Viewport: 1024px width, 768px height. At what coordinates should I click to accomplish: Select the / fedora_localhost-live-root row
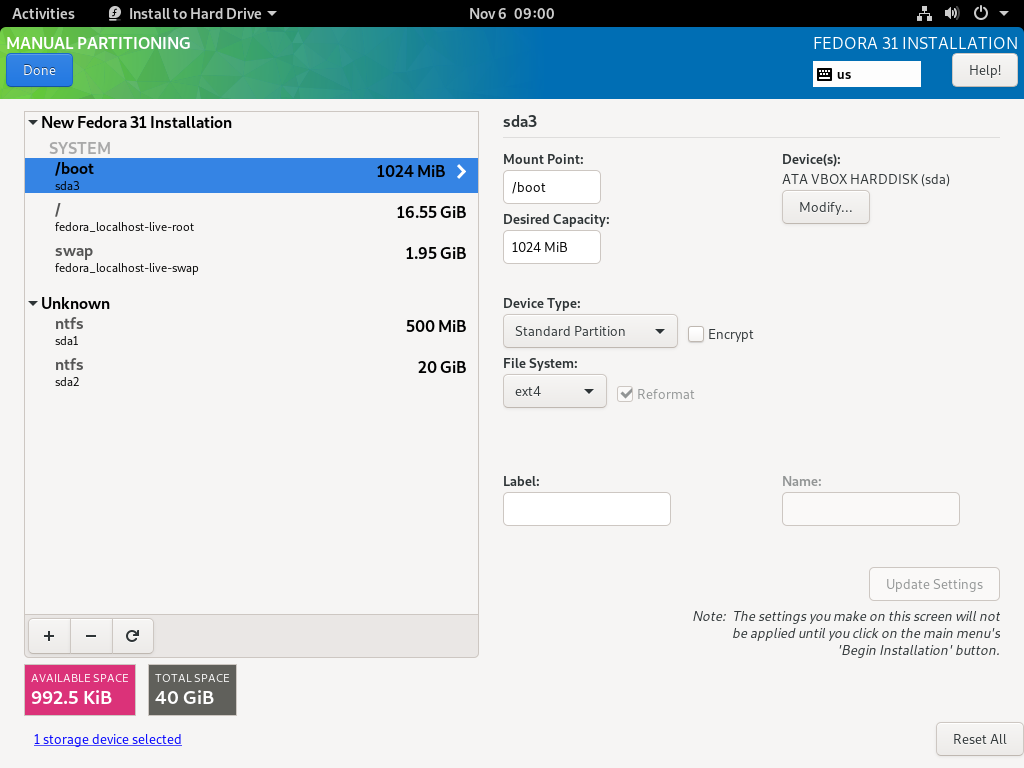pyautogui.click(x=251, y=217)
